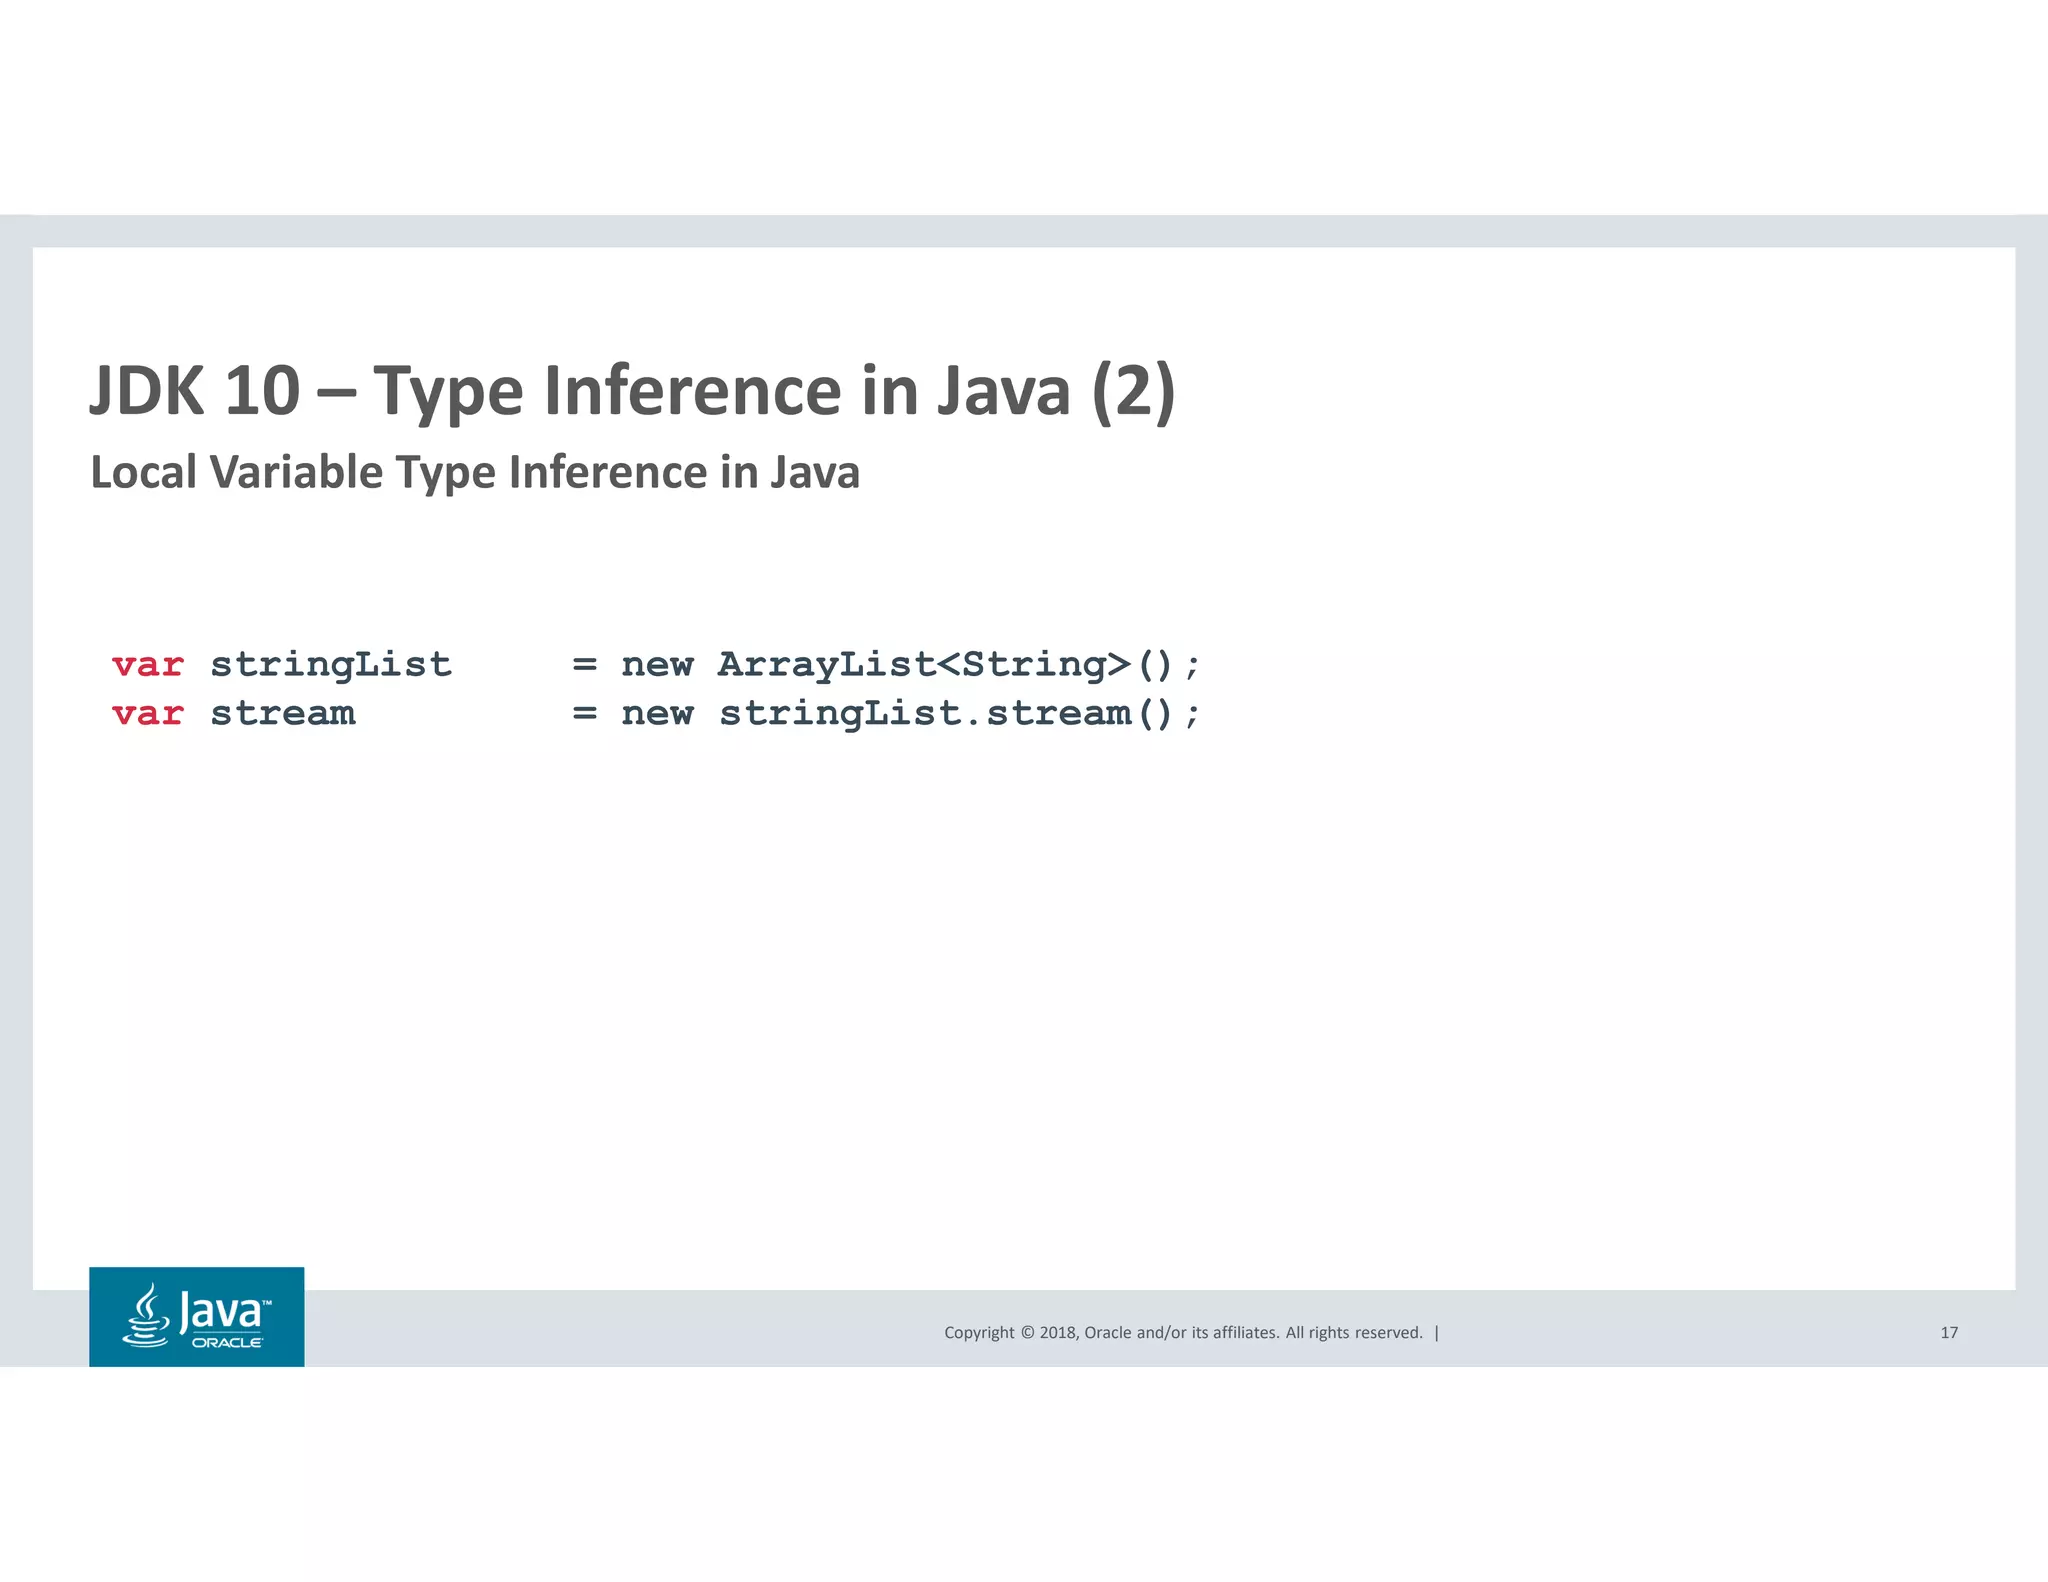
Task: Click the Java Oracle logo
Action: pos(197,1316)
